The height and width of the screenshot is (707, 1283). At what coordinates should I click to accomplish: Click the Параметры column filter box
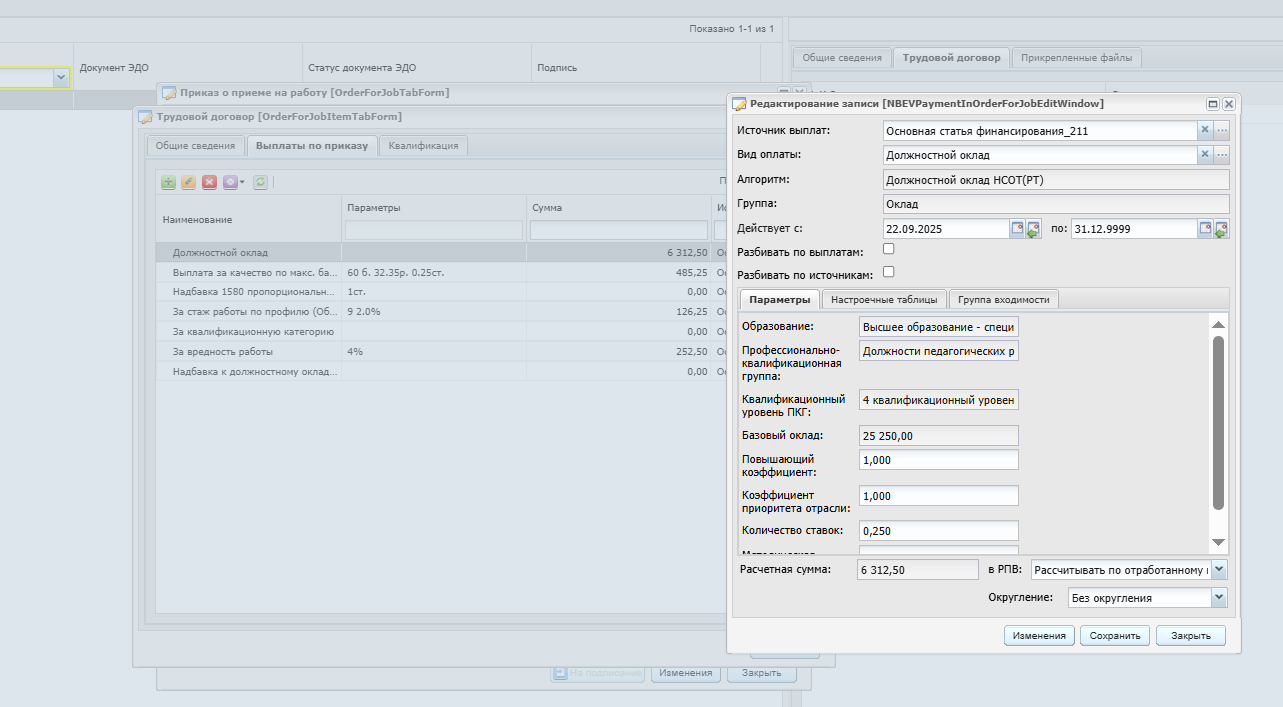pos(434,231)
